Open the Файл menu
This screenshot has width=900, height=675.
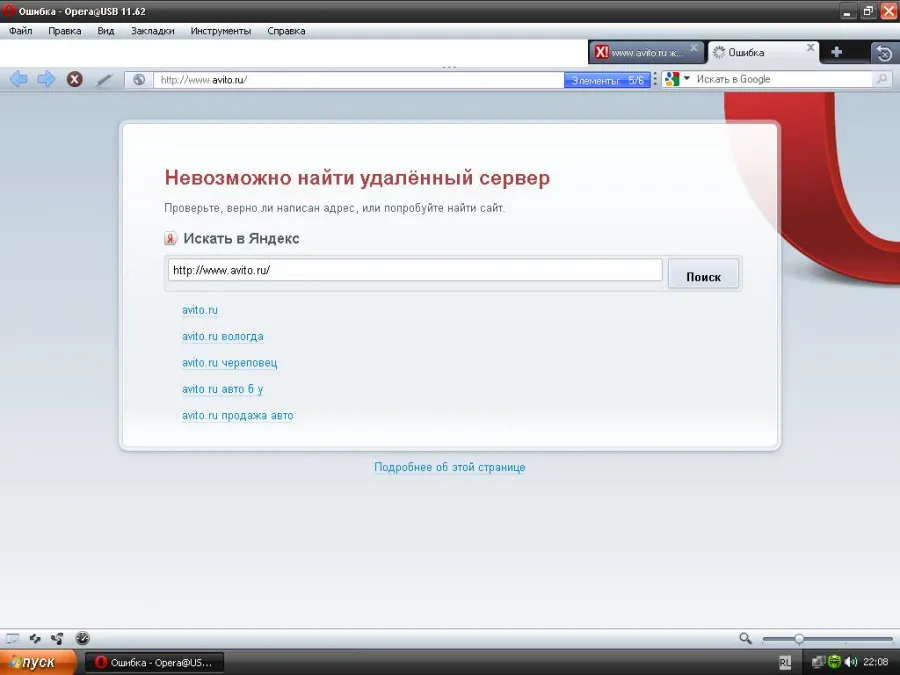(21, 31)
